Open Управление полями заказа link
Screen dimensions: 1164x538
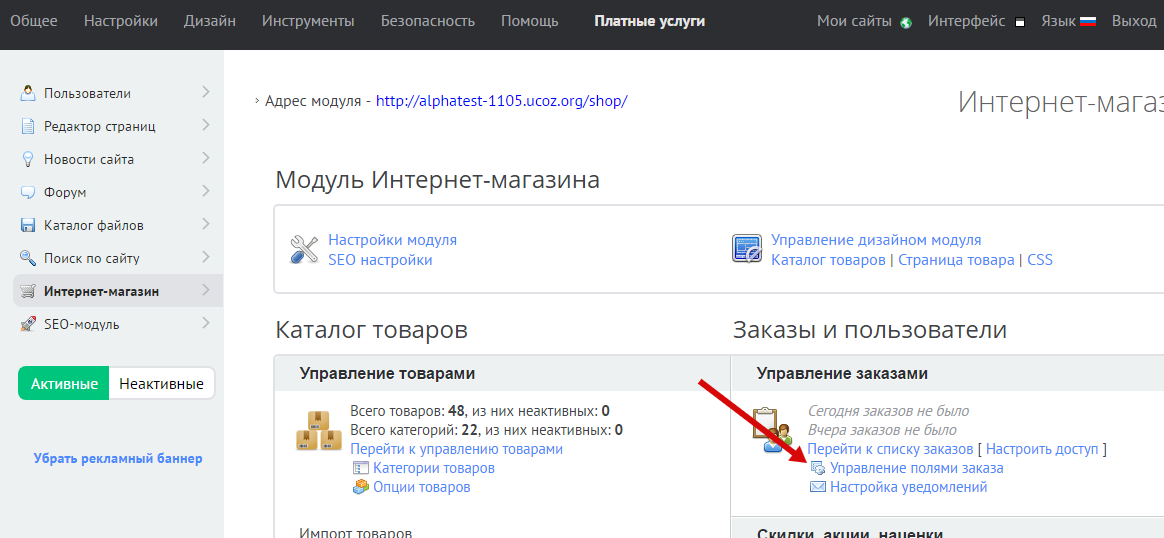[x=916, y=468]
